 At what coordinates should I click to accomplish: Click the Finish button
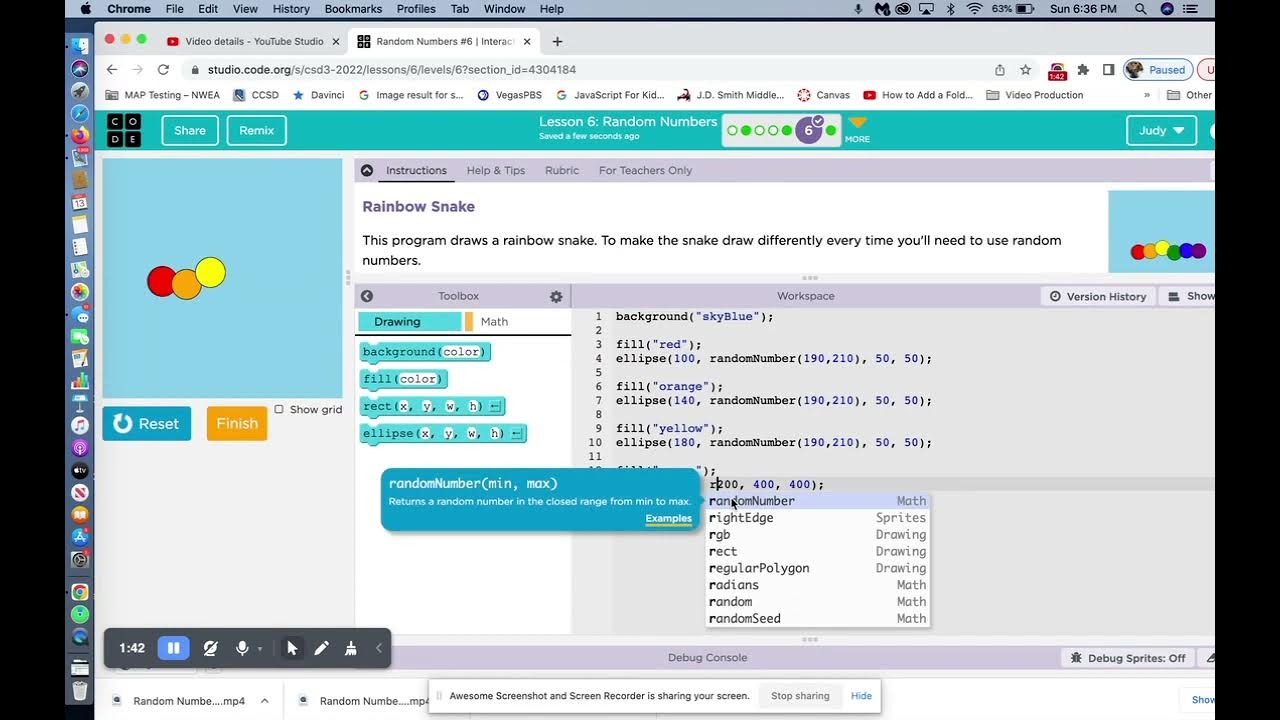click(237, 423)
